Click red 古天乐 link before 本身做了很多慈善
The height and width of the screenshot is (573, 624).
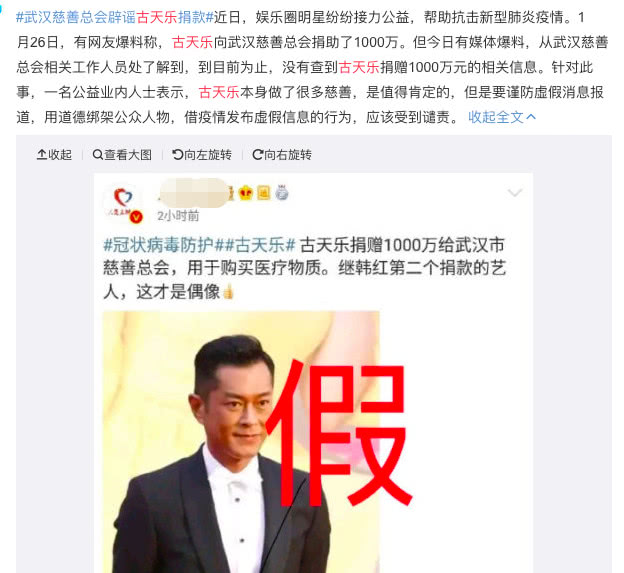coord(219,92)
